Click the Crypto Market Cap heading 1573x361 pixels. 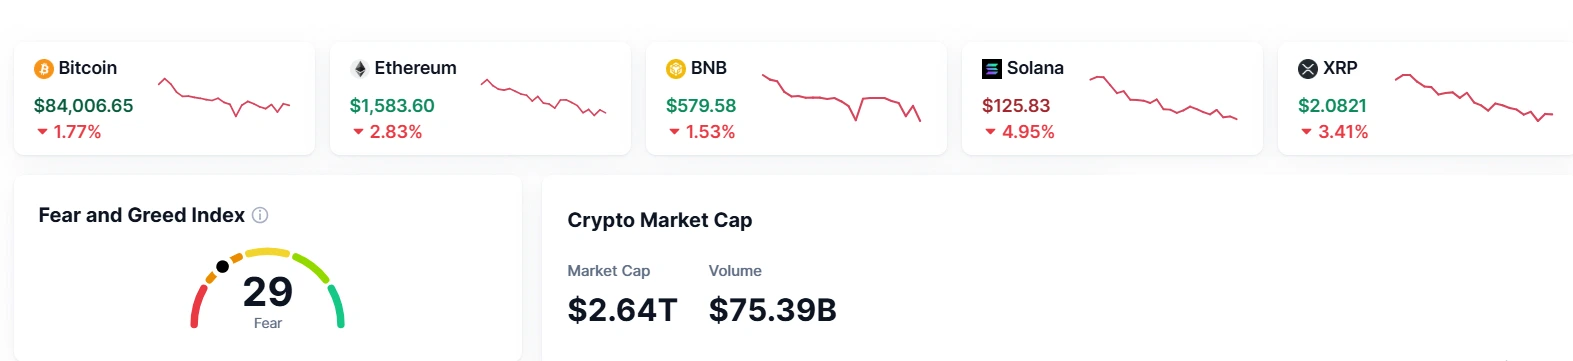click(x=660, y=220)
